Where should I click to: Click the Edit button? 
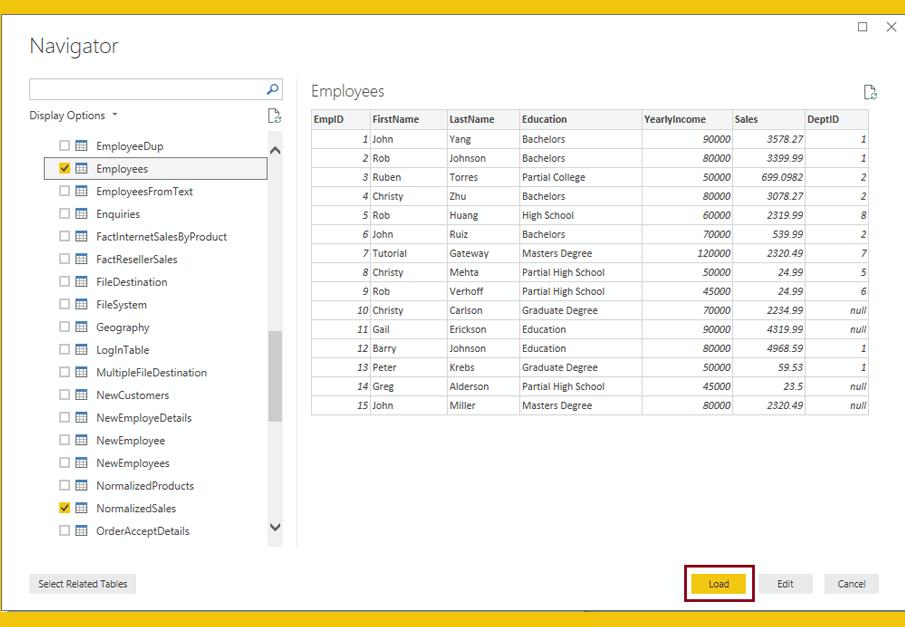tap(785, 584)
